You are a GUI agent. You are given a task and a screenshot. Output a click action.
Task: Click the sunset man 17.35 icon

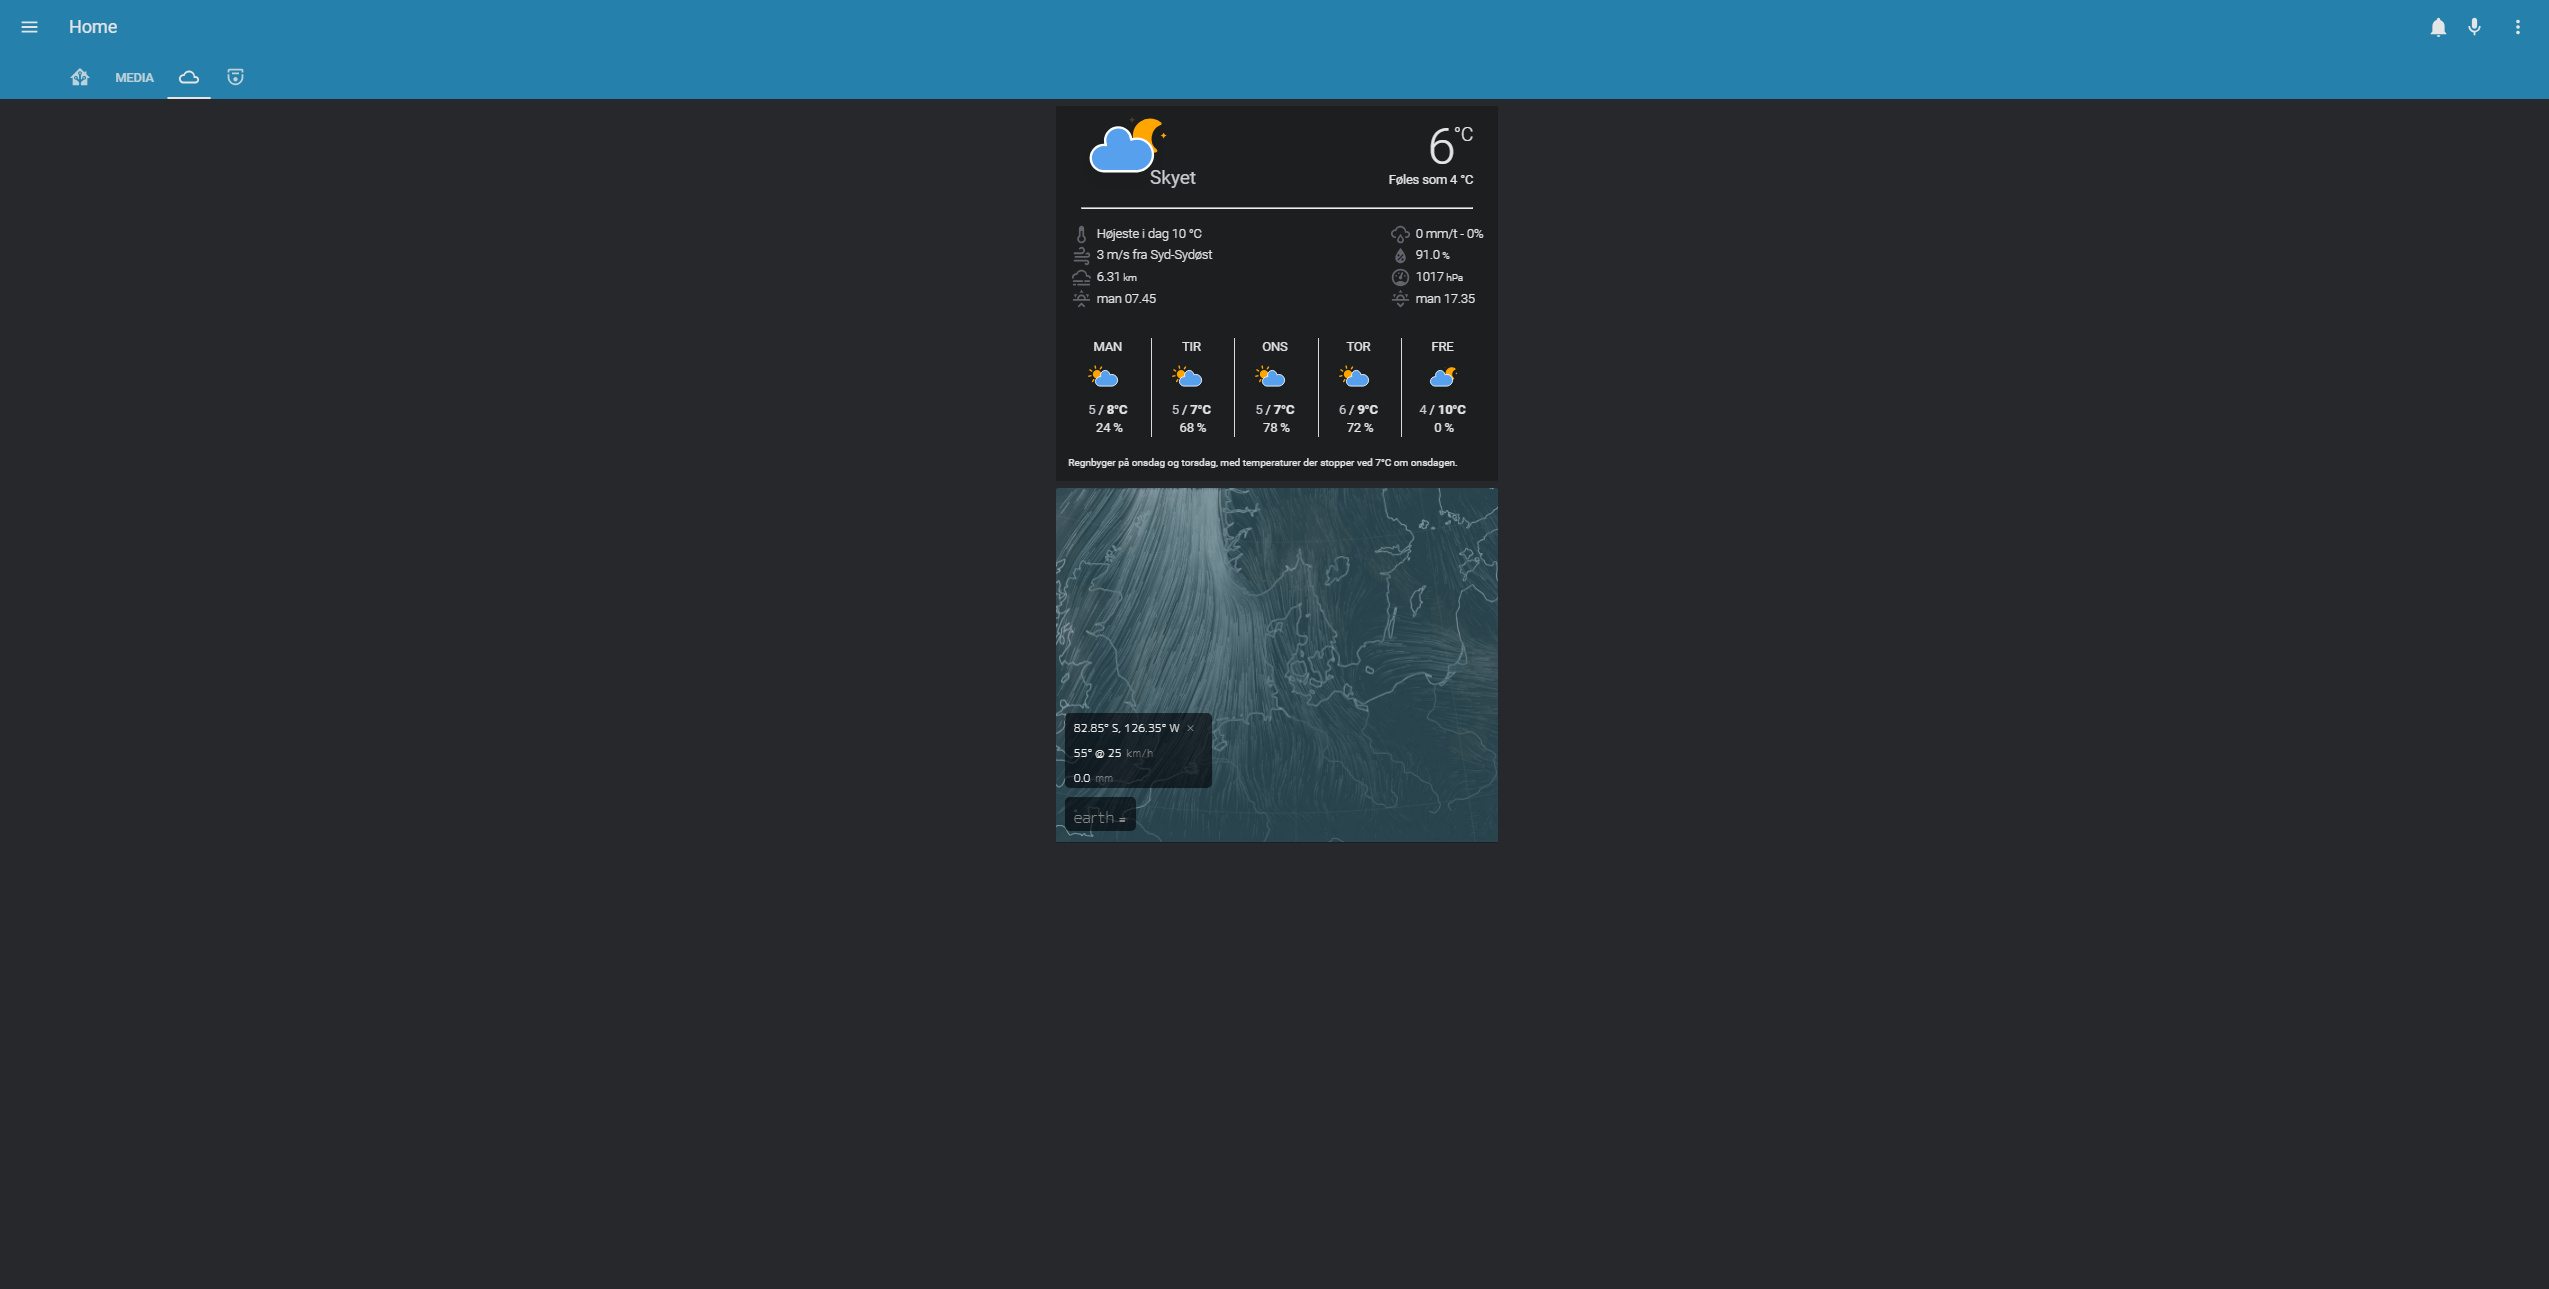point(1400,299)
